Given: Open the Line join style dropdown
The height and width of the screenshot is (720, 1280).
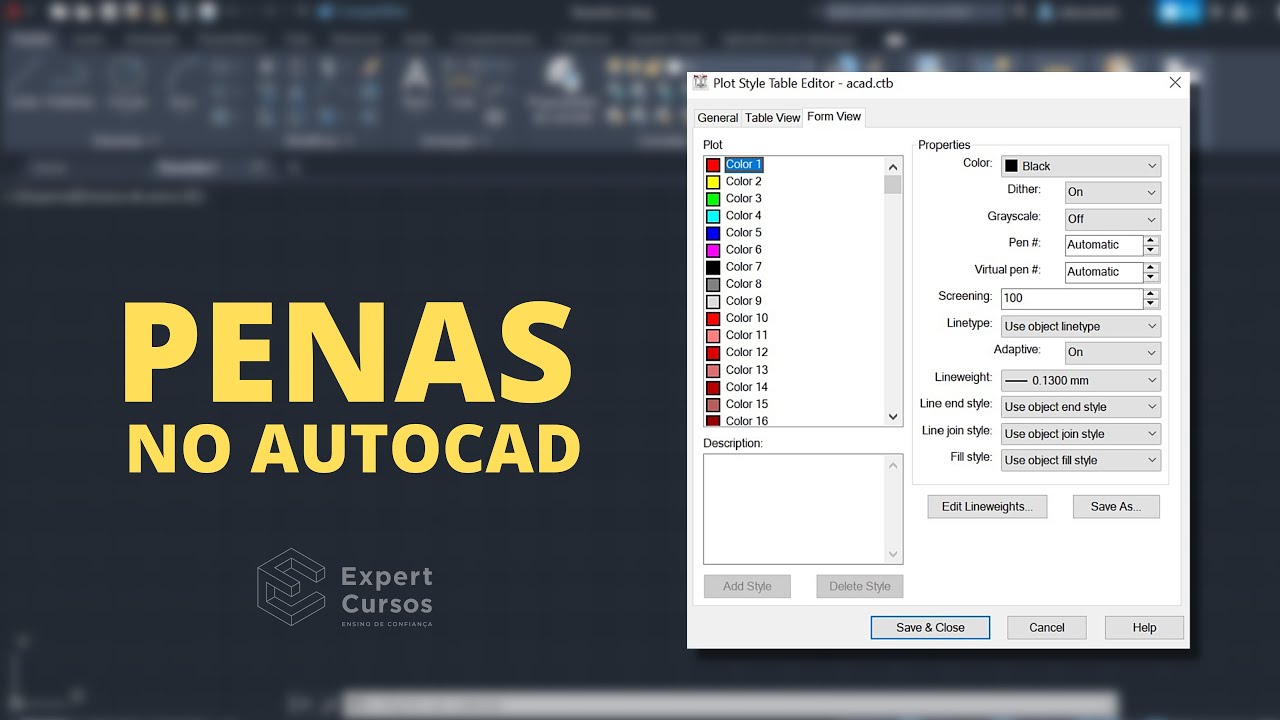Looking at the screenshot, I should 1080,434.
